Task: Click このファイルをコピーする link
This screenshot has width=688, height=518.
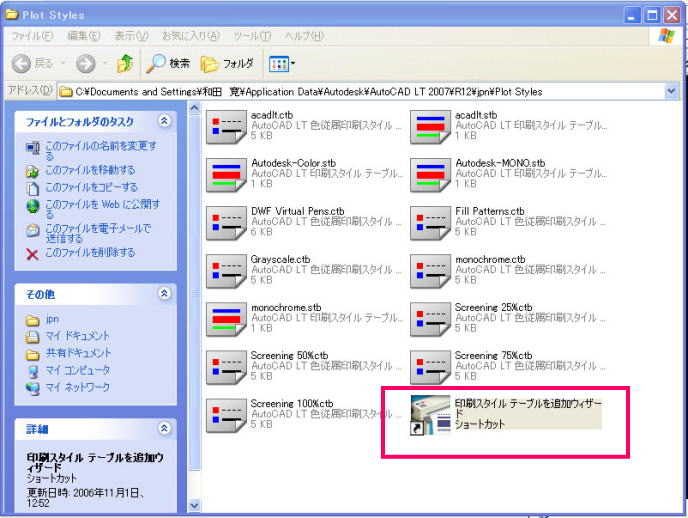Action: point(92,187)
